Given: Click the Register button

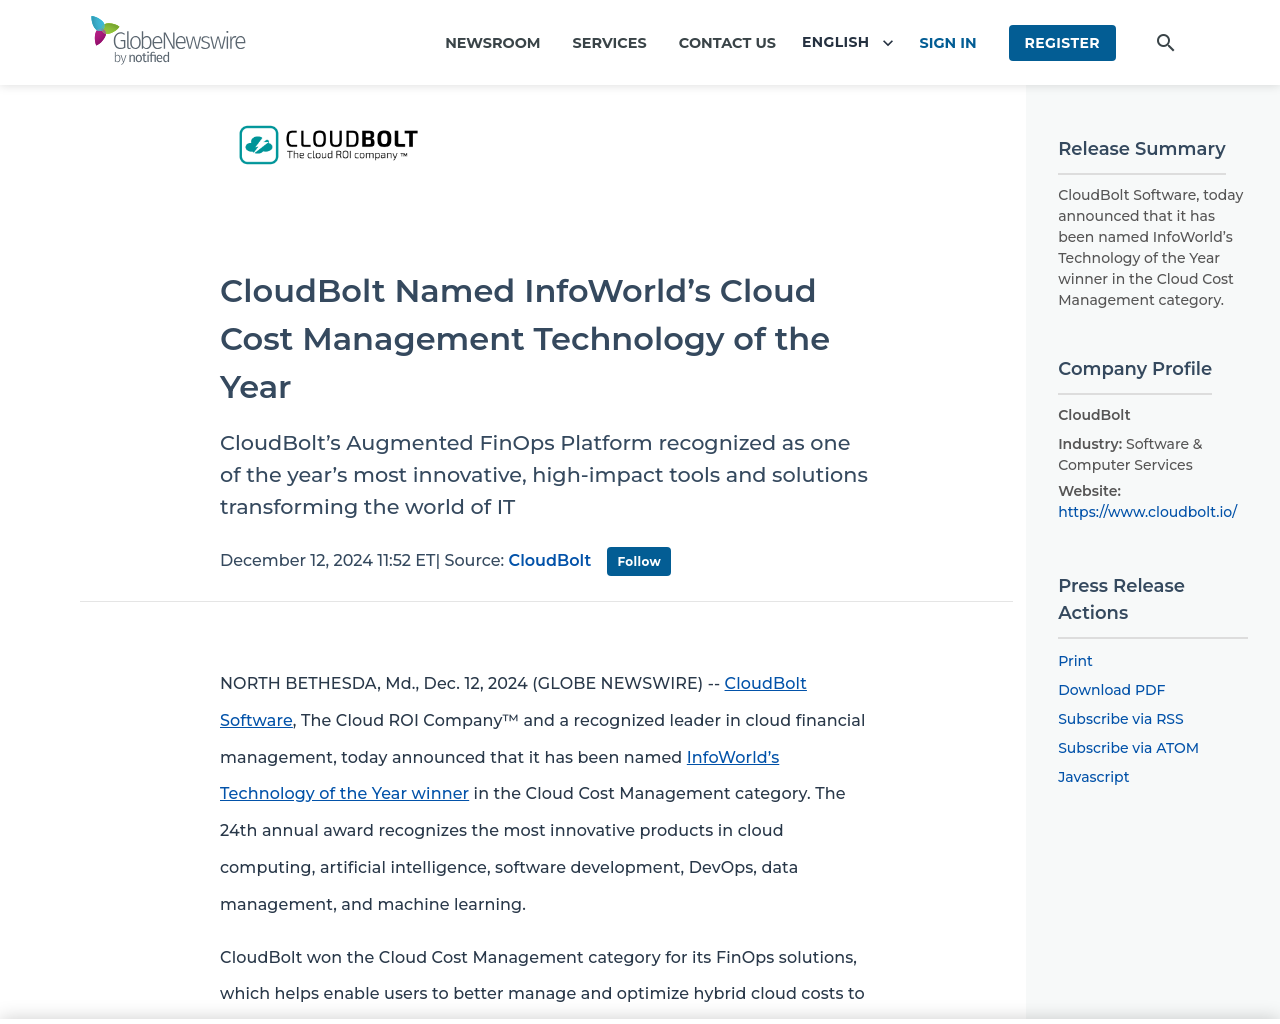Looking at the screenshot, I should [1062, 43].
